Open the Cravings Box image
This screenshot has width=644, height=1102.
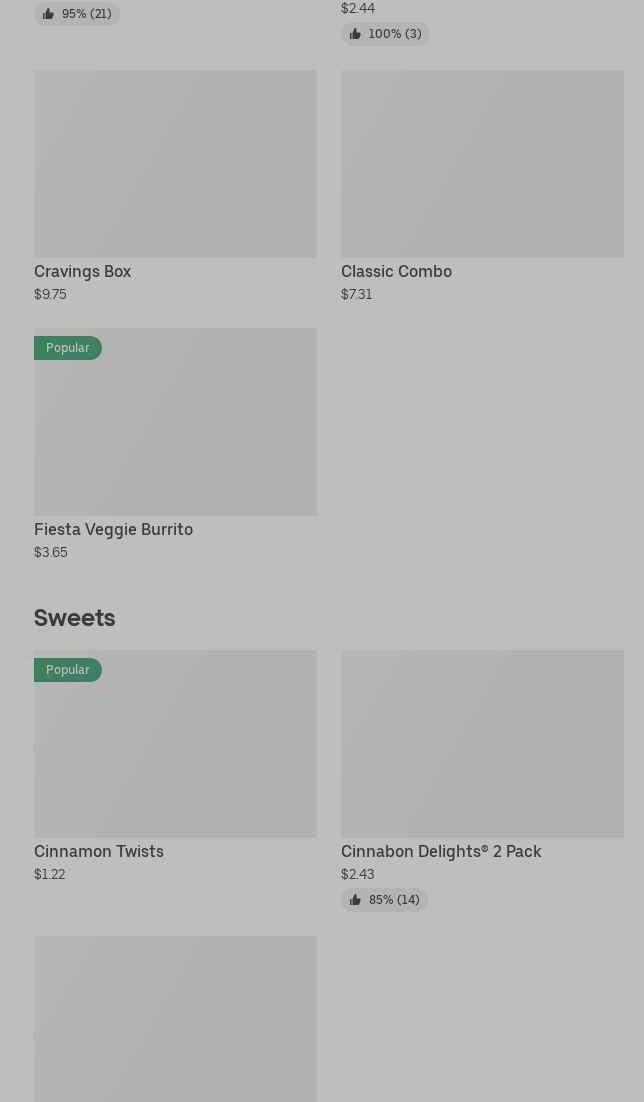click(x=175, y=164)
